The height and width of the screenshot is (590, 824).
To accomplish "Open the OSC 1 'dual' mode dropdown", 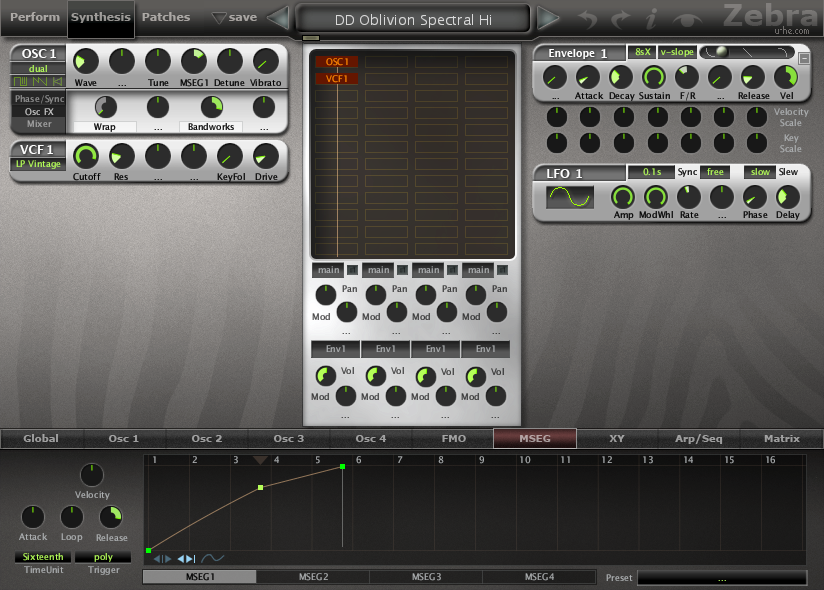I will click(x=38, y=68).
